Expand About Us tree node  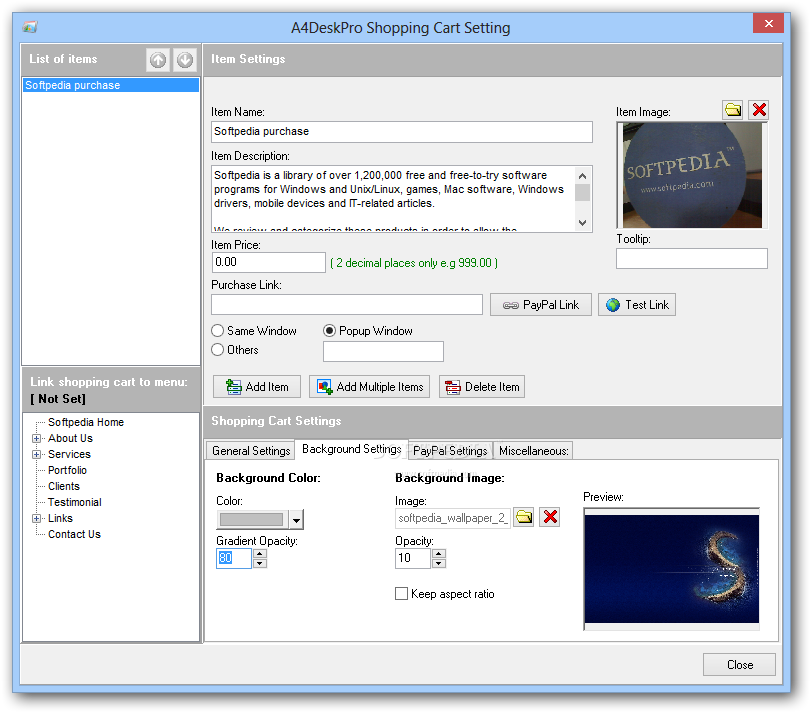(36, 438)
